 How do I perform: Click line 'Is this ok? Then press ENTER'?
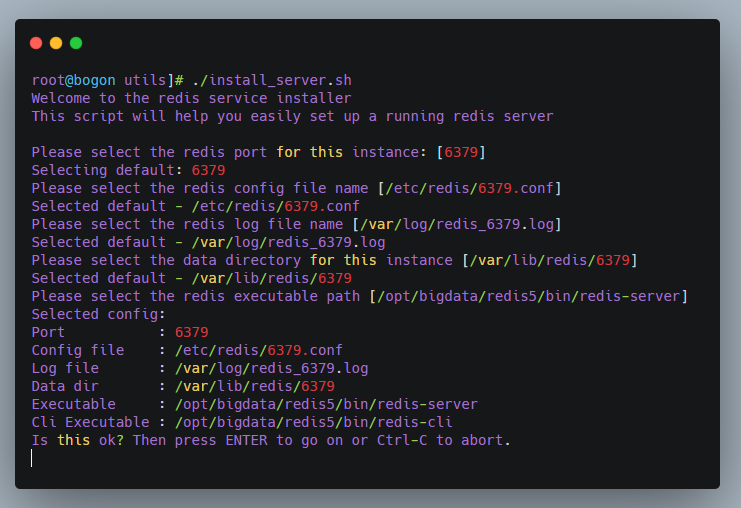click(x=271, y=440)
